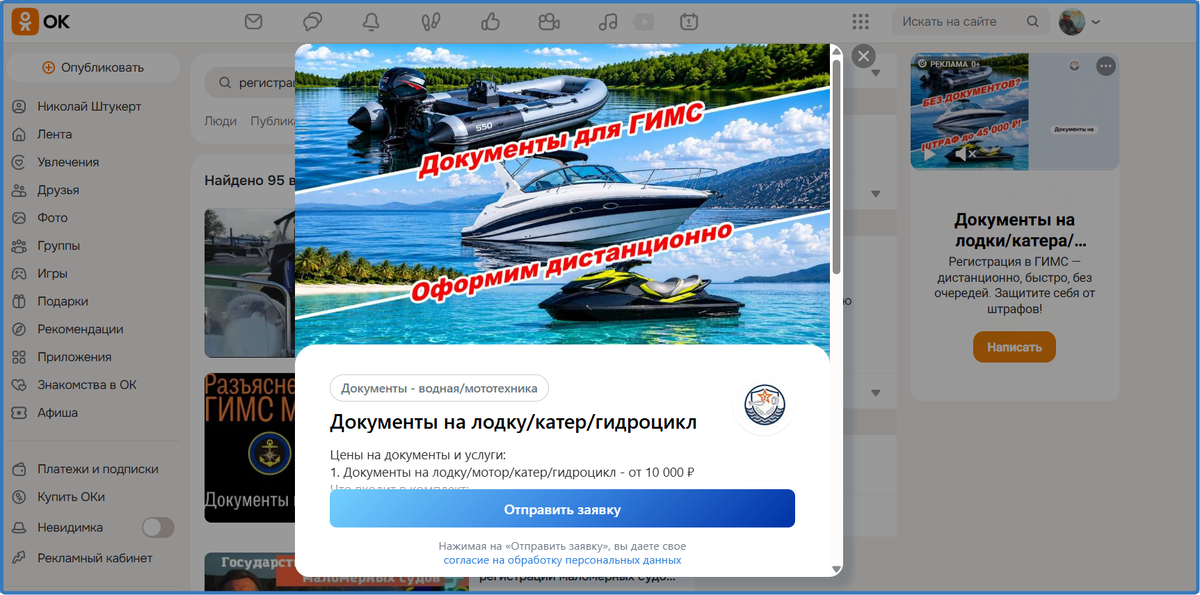Image resolution: width=1200 pixels, height=595 pixels.
Task: Expand first filter arrow behind popup
Action: pos(875,73)
